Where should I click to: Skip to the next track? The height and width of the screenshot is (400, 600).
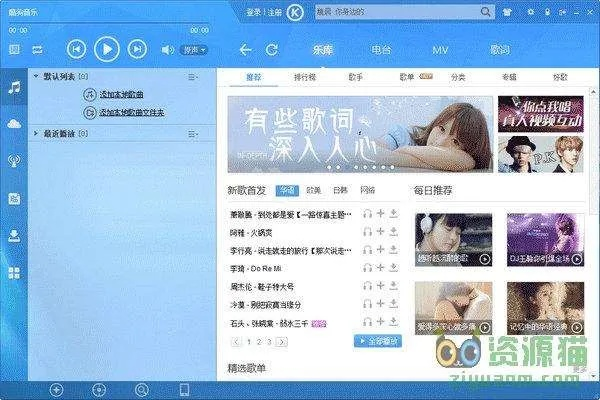(138, 49)
